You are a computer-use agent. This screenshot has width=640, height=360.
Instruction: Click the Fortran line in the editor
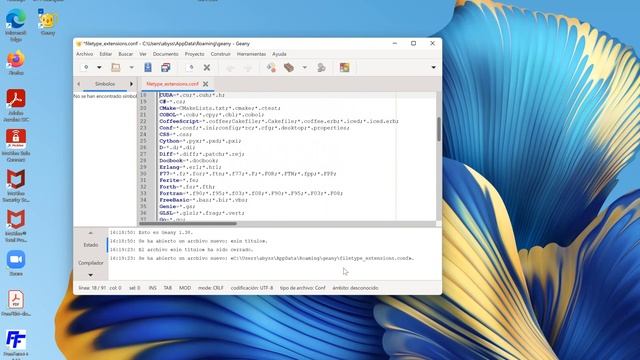pos(251,193)
